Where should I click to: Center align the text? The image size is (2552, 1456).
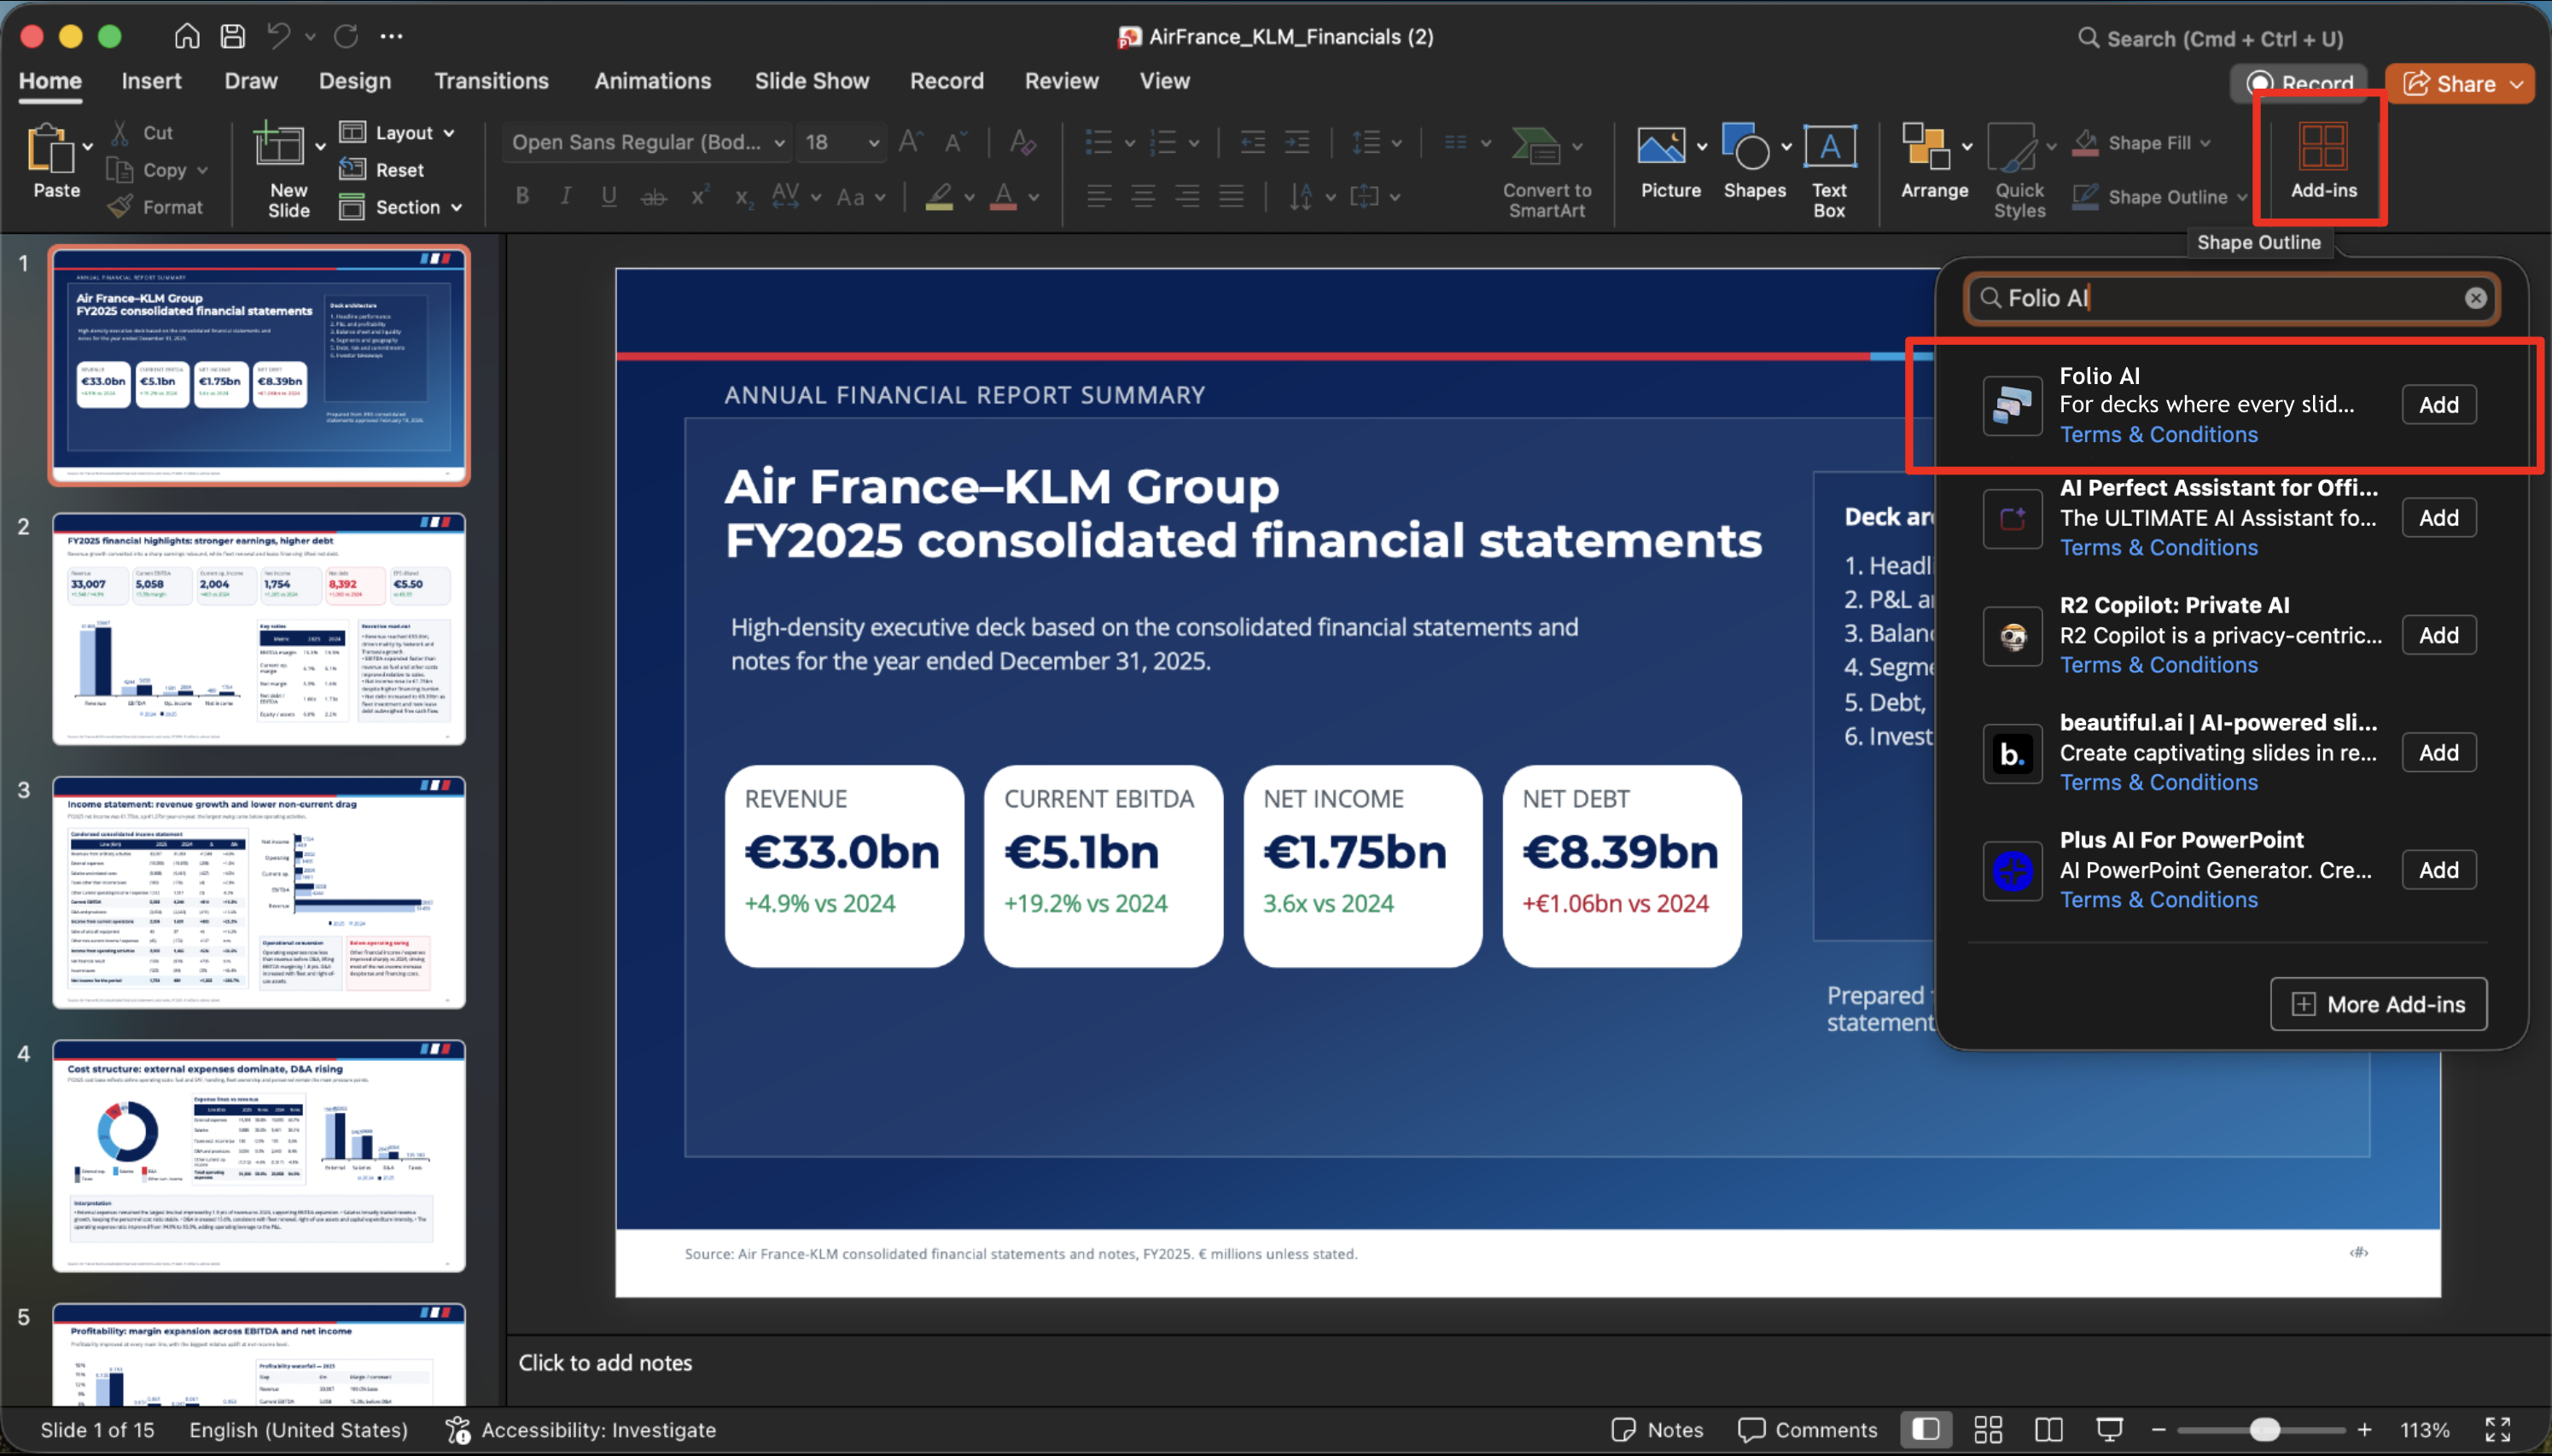click(1143, 196)
